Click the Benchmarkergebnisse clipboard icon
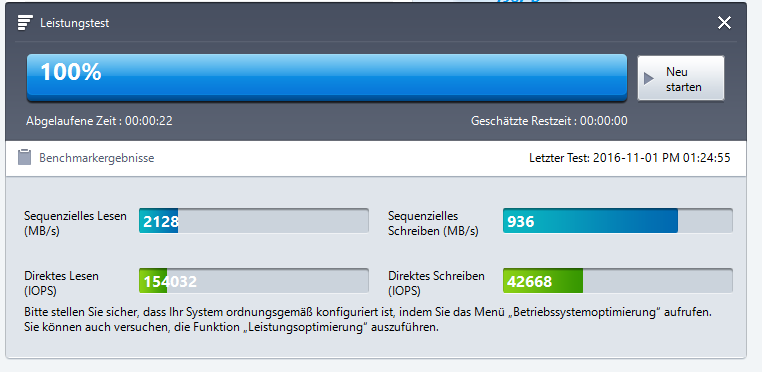The width and height of the screenshot is (762, 372). [x=24, y=158]
